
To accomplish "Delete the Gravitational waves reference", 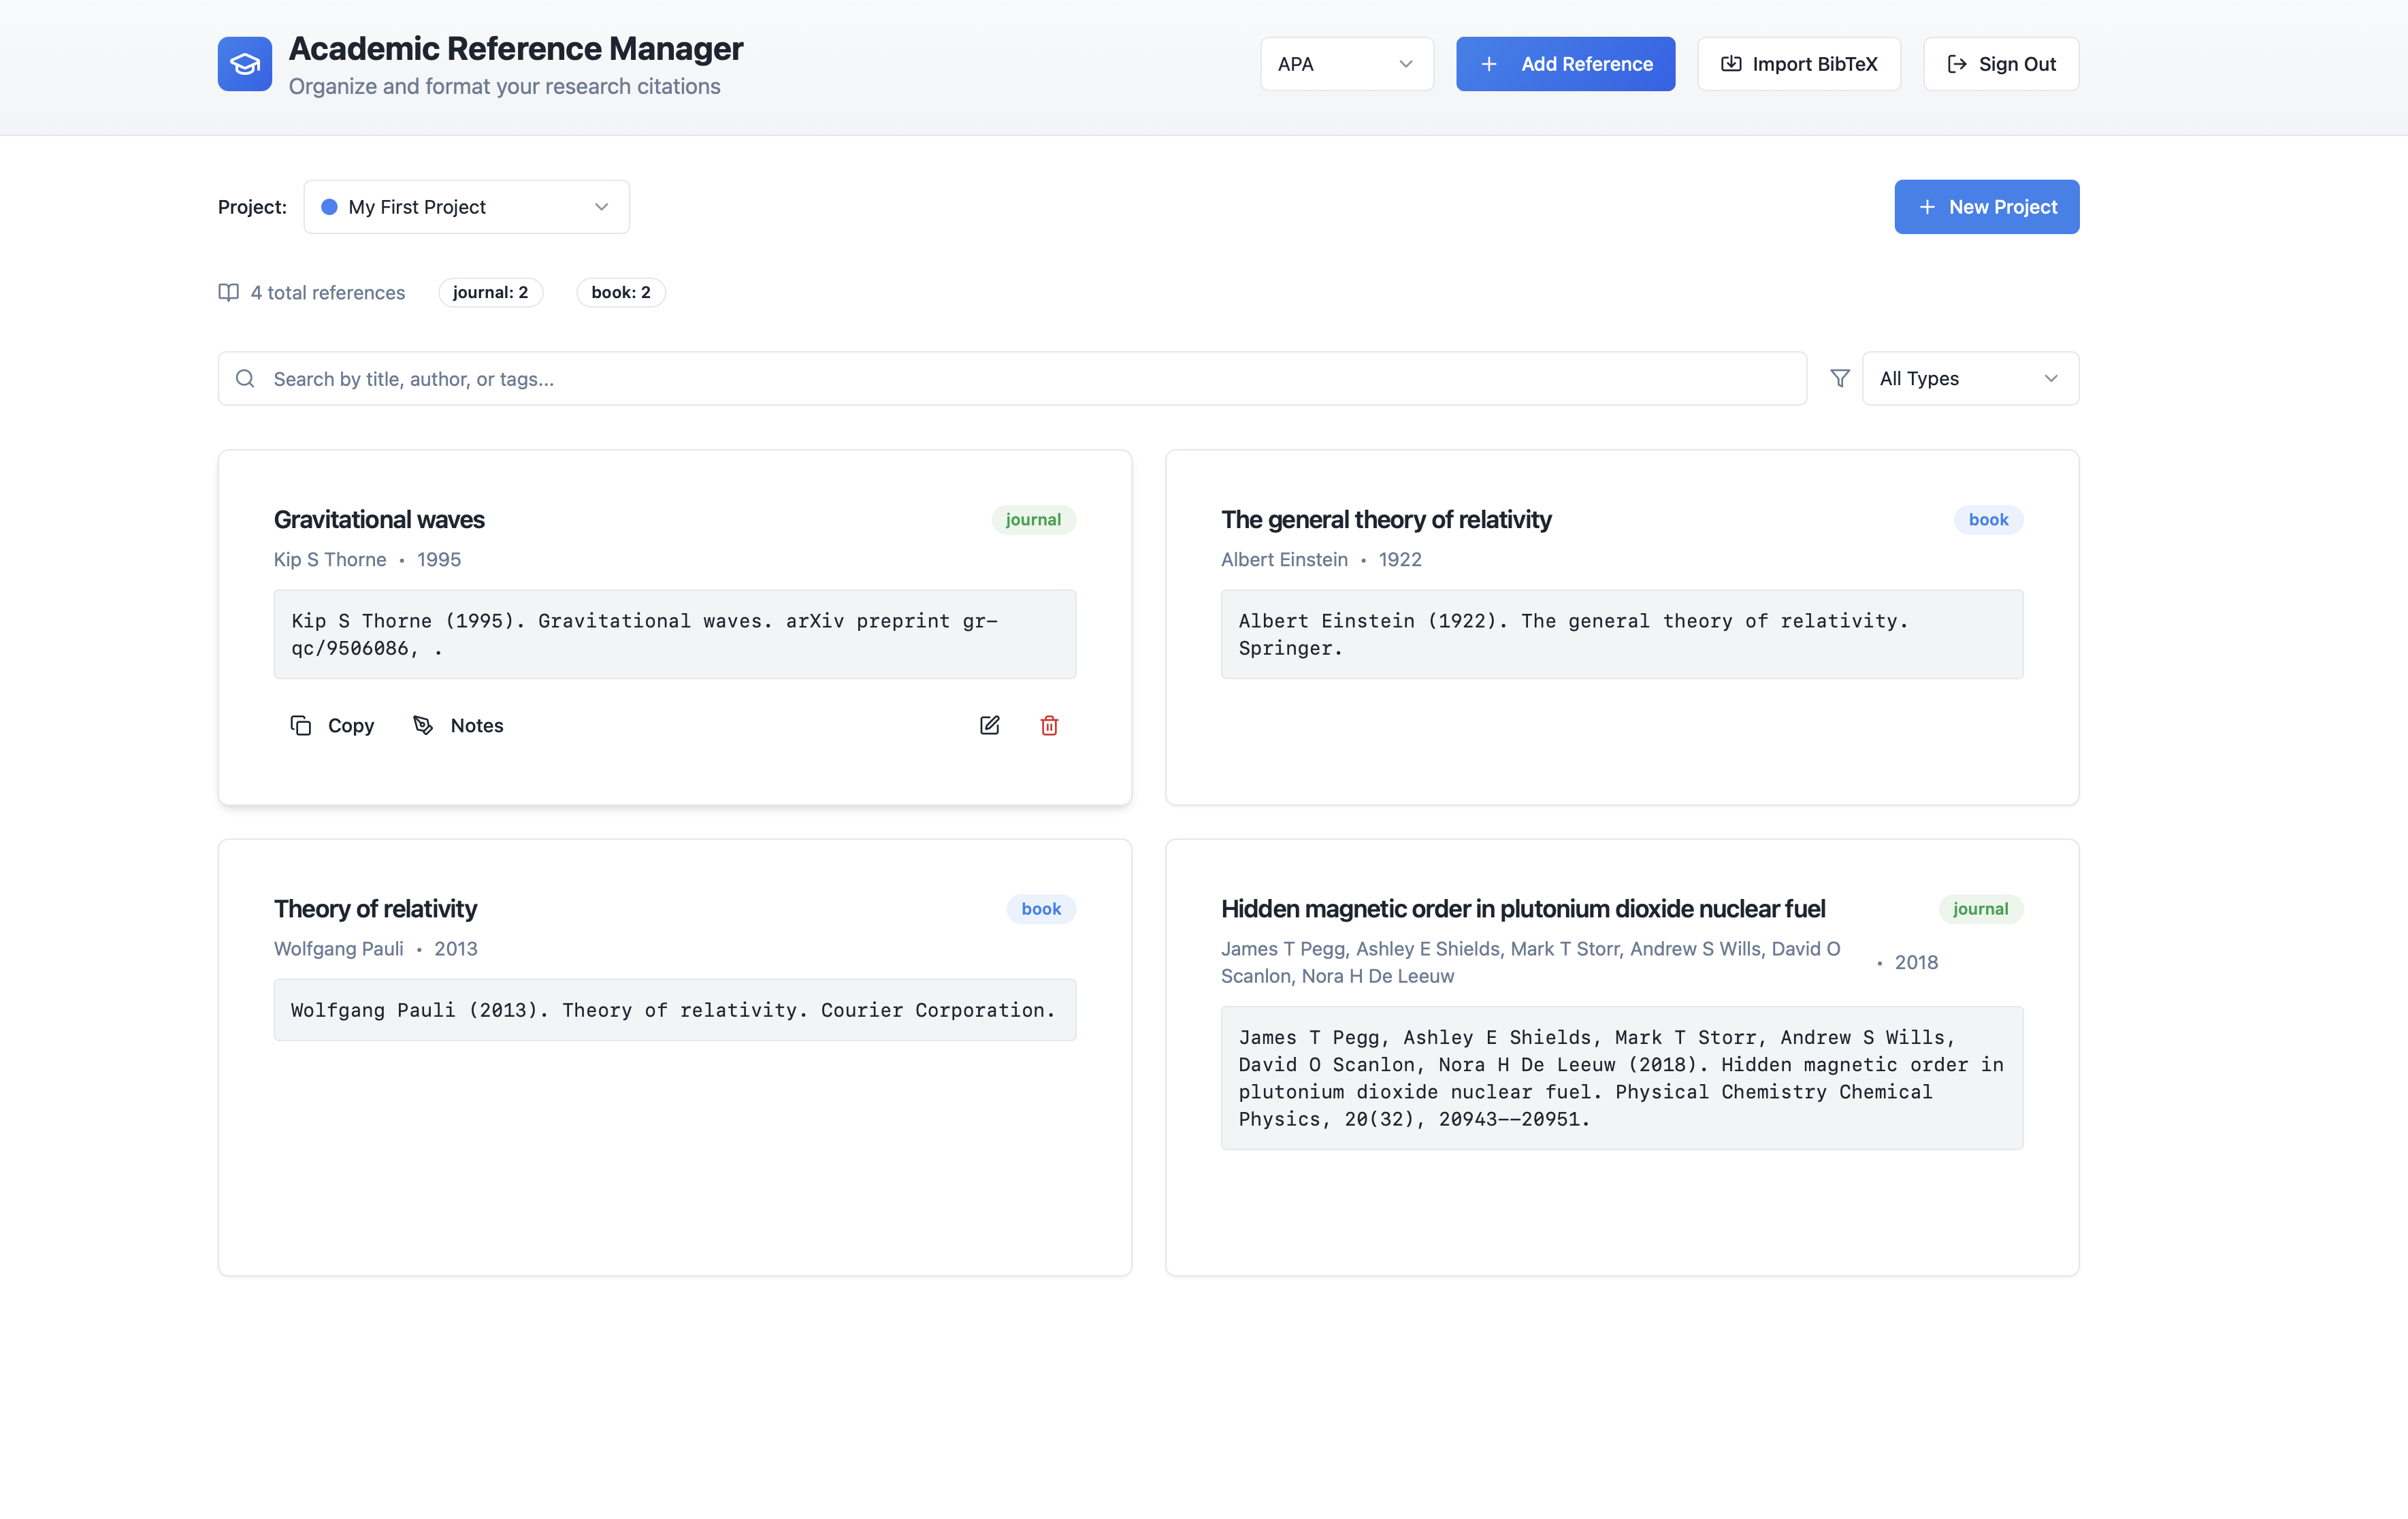I will (1049, 725).
